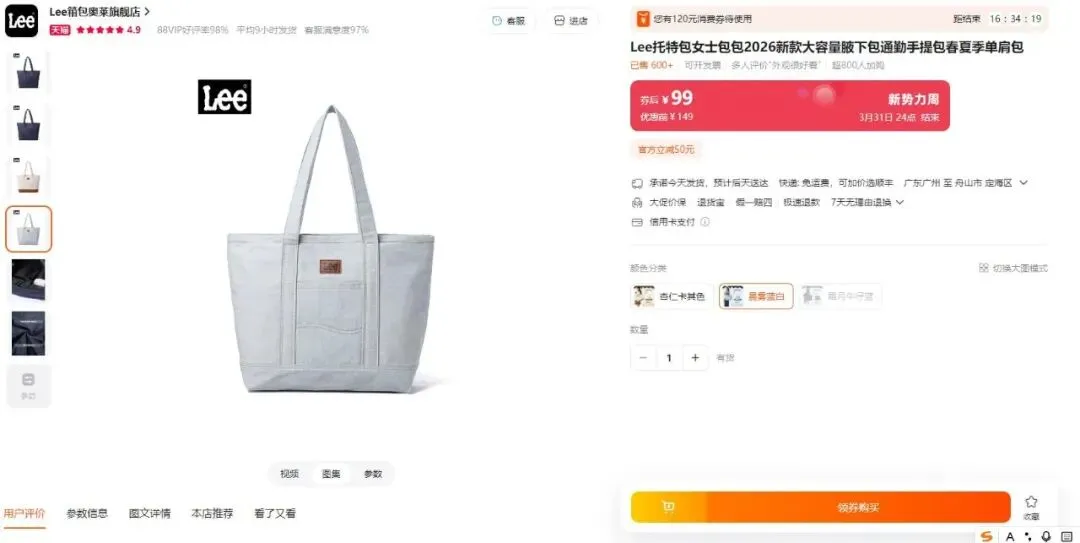This screenshot has width=1080, height=543.
Task: Select the greyed-out third color option
Action: [840, 296]
